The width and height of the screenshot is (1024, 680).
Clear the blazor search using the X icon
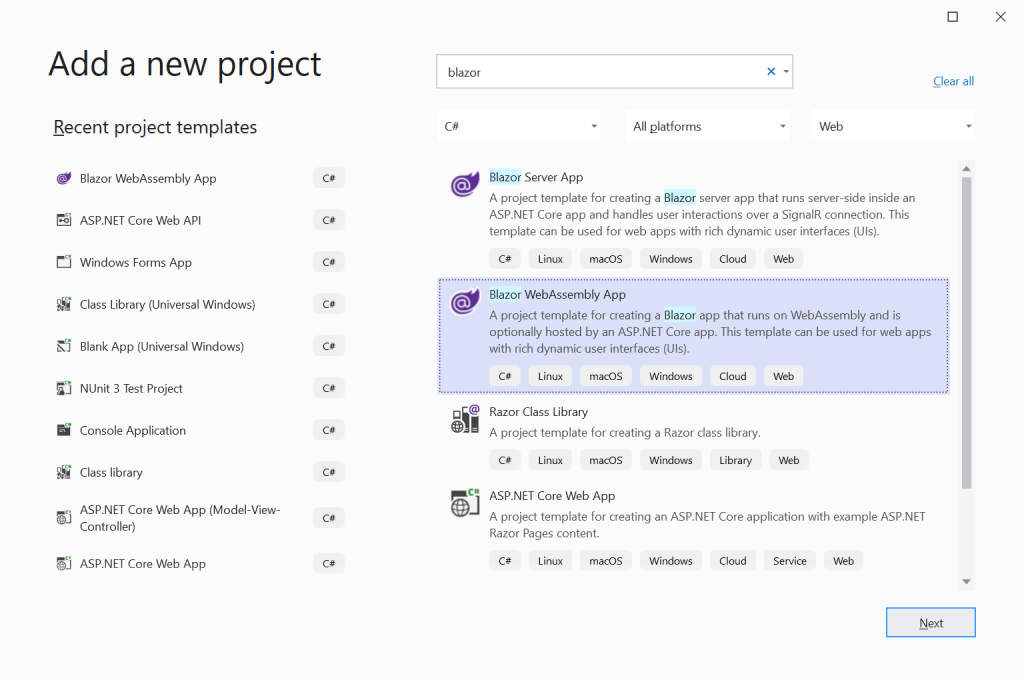click(x=771, y=71)
